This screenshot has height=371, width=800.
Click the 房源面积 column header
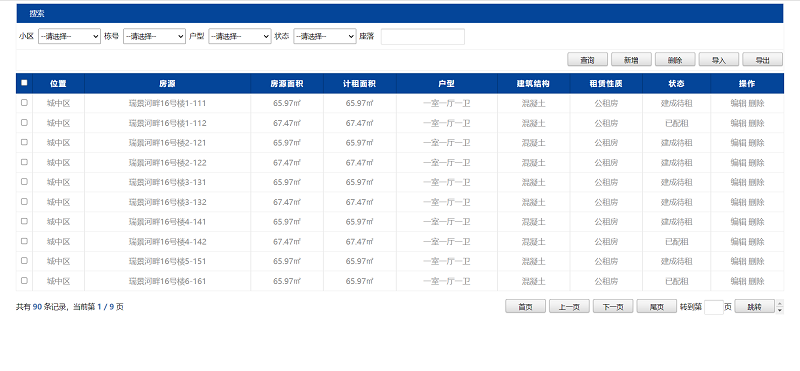(287, 84)
